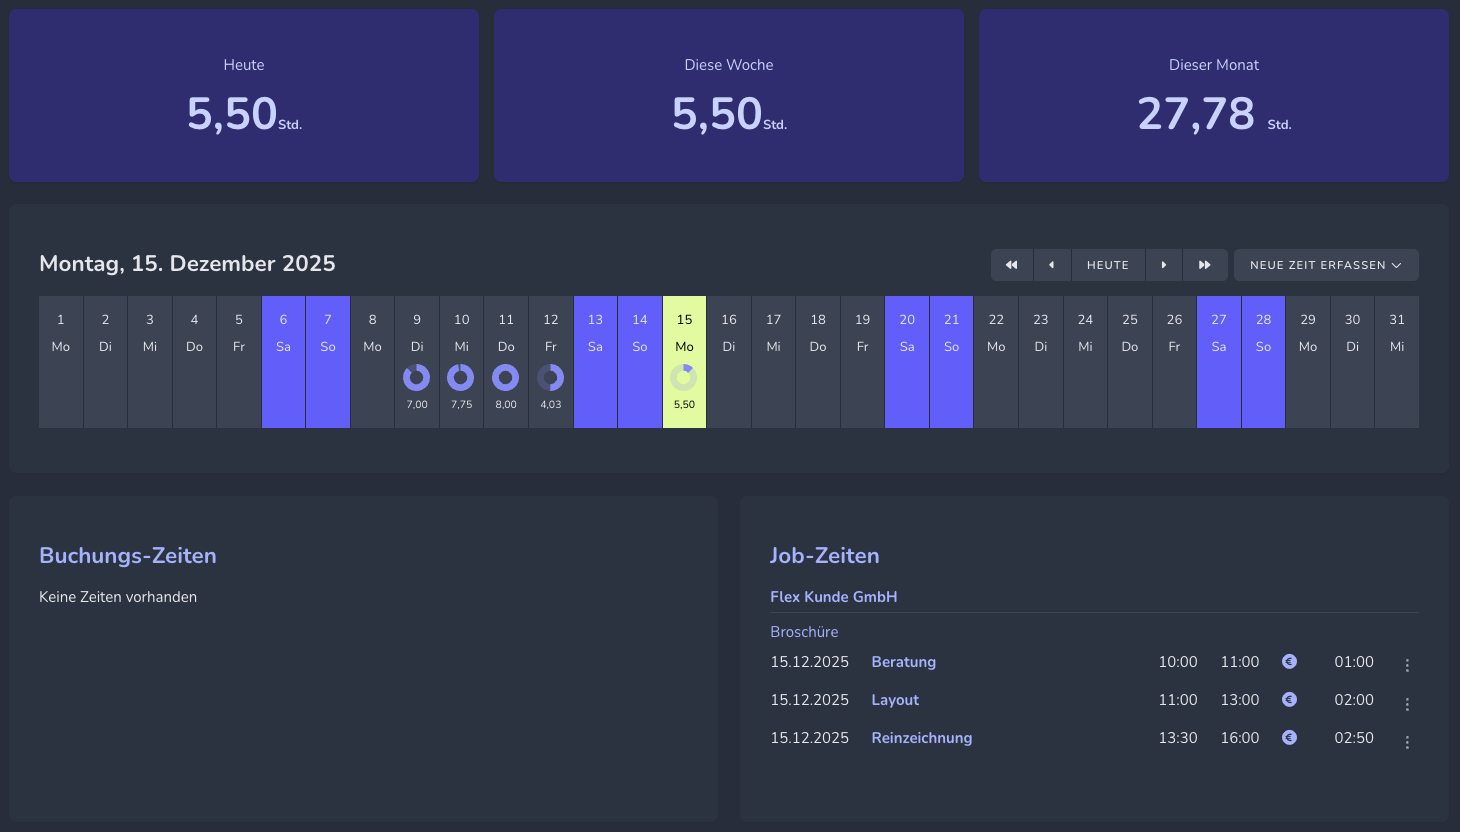
Task: Open the options menu for the Beratung entry
Action: [1407, 664]
